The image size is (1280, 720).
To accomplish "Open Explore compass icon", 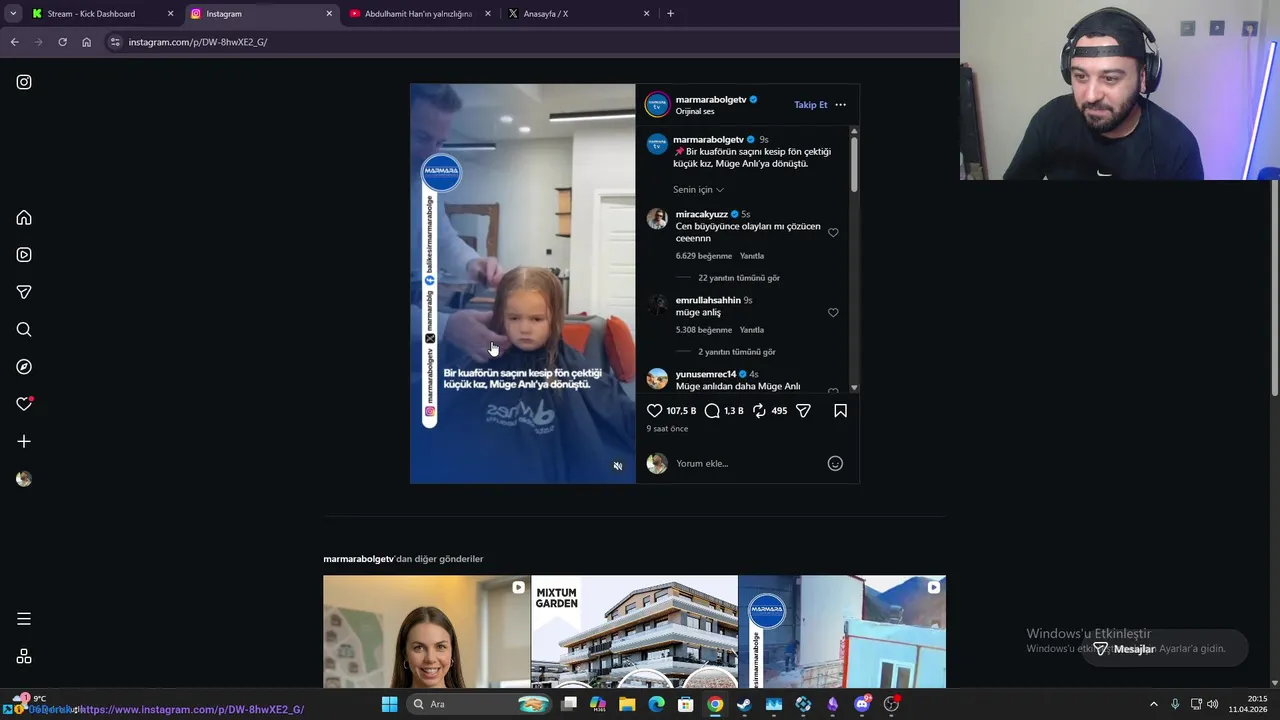I will 24,367.
